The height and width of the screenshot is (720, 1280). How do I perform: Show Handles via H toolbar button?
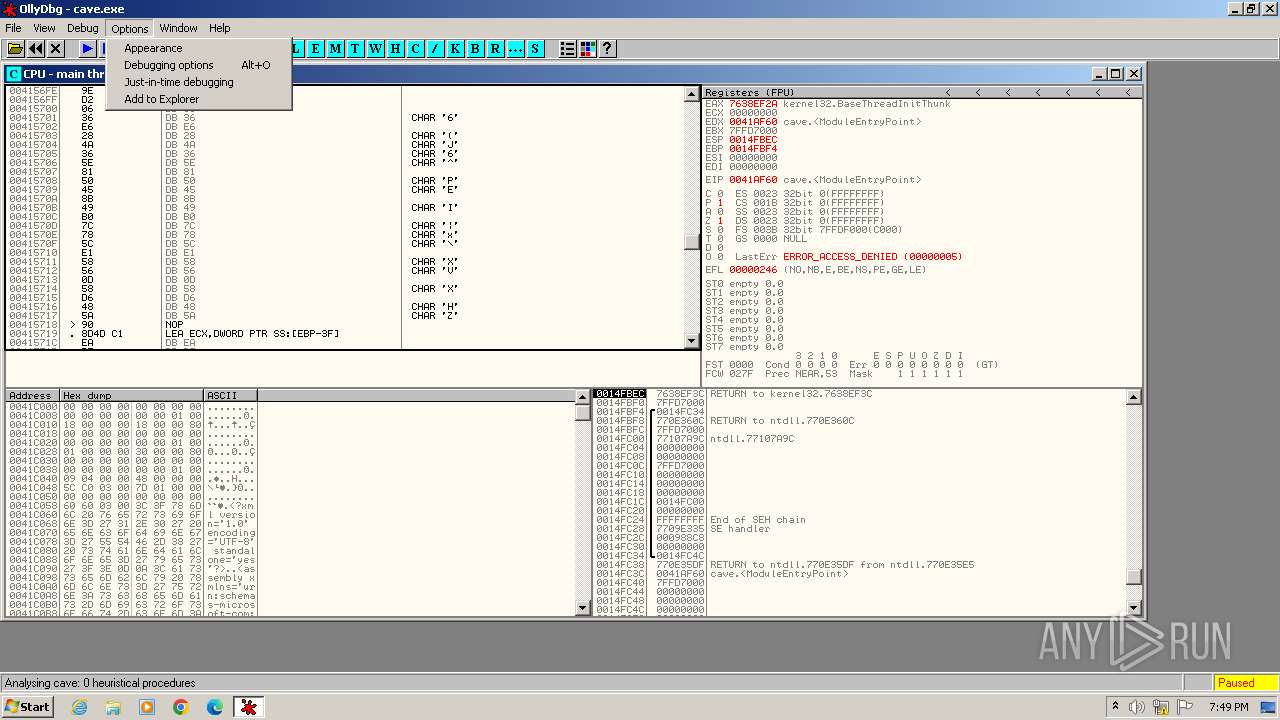tap(395, 48)
